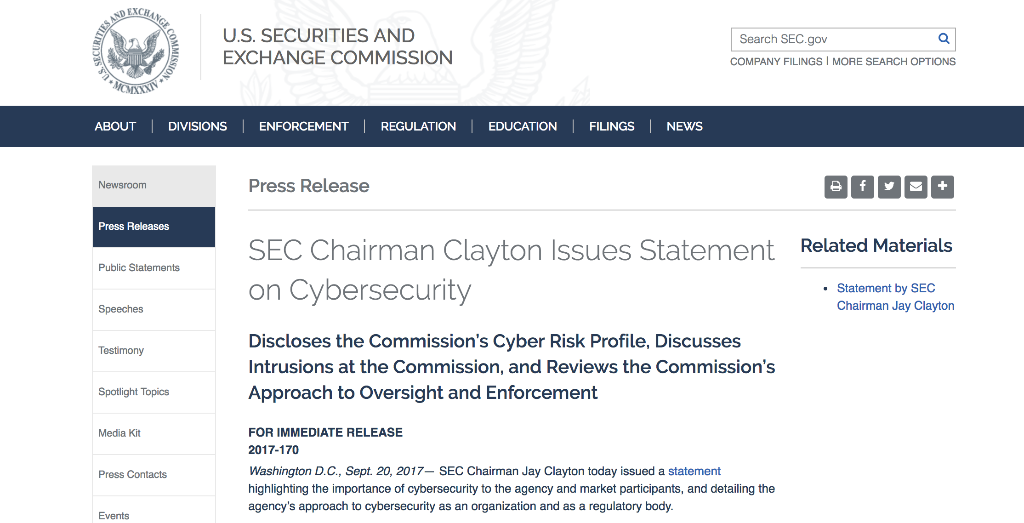
Task: Email this press release via envelope icon
Action: click(916, 187)
